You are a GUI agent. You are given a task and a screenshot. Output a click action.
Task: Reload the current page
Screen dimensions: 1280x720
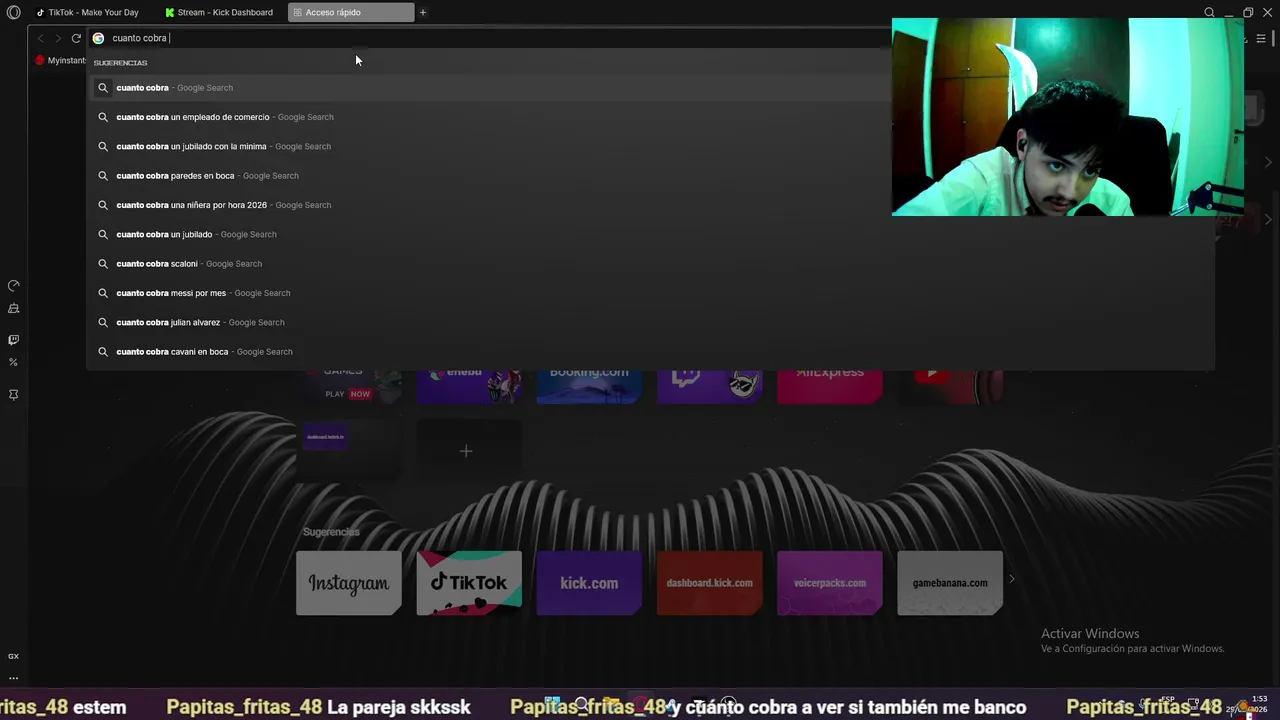click(76, 38)
